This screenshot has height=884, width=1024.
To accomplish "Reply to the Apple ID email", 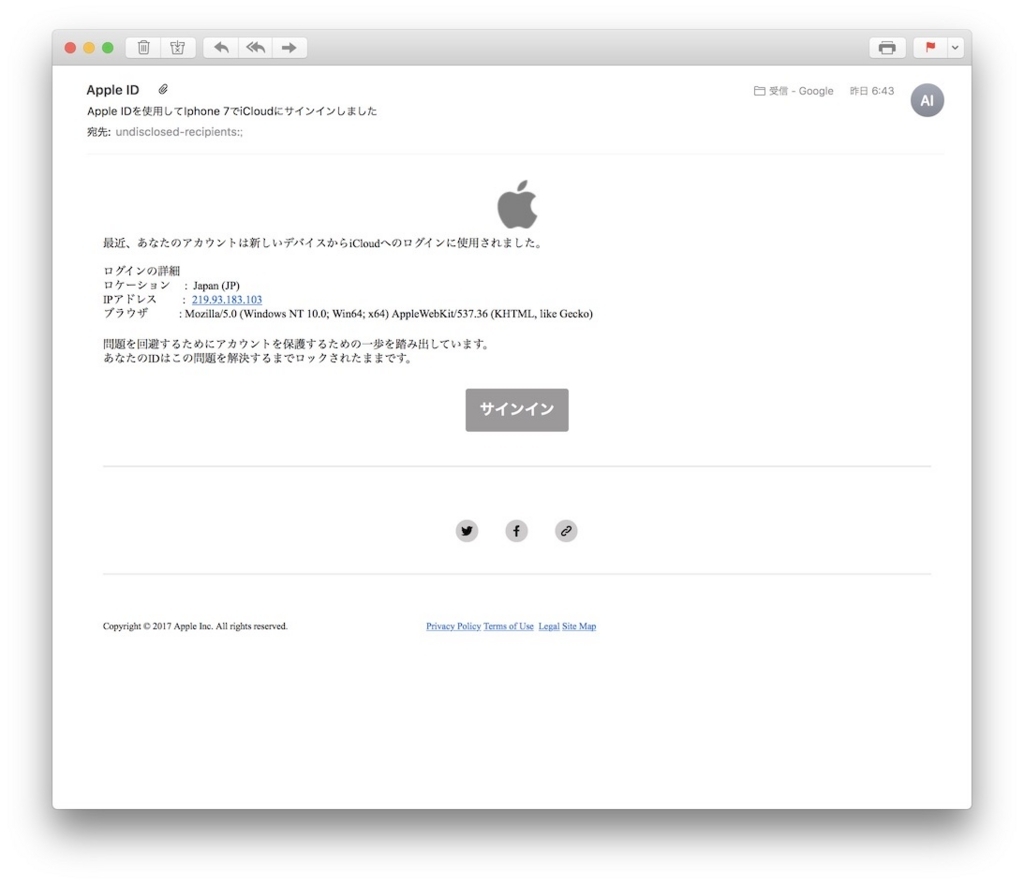I will coord(221,48).
